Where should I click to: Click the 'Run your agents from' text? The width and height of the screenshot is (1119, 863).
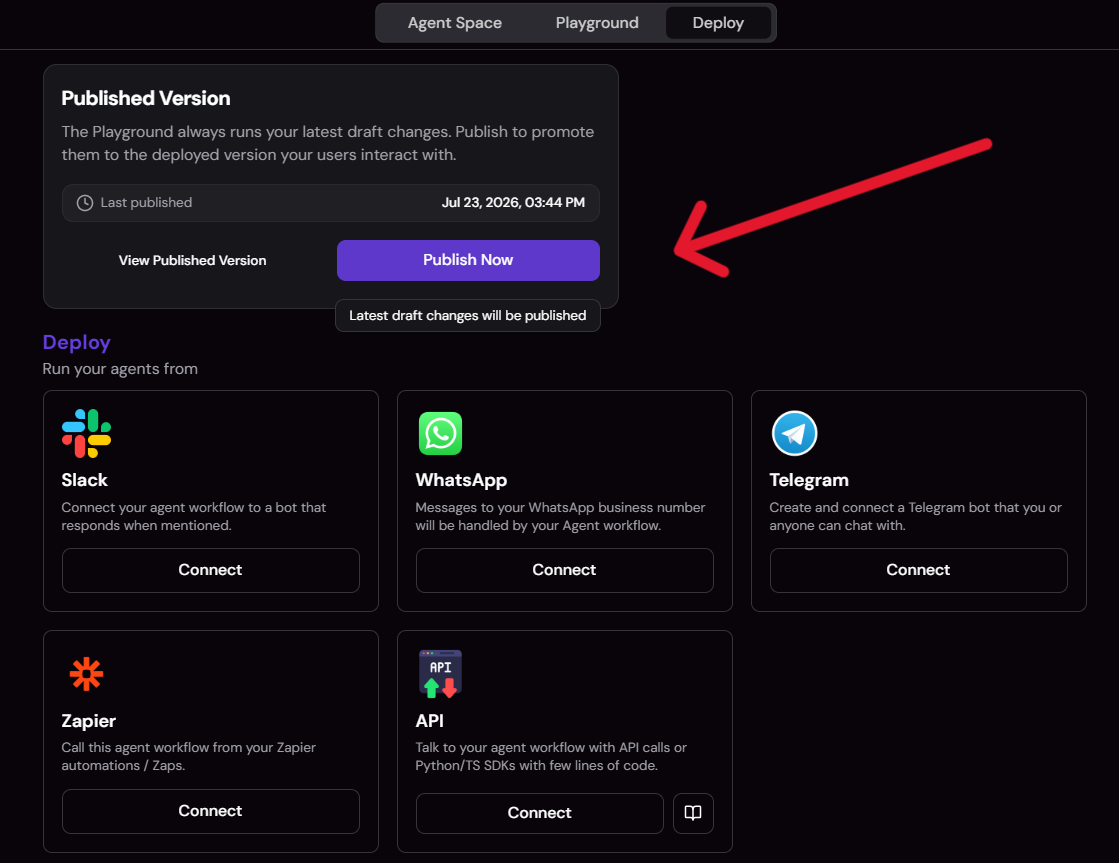pos(120,369)
